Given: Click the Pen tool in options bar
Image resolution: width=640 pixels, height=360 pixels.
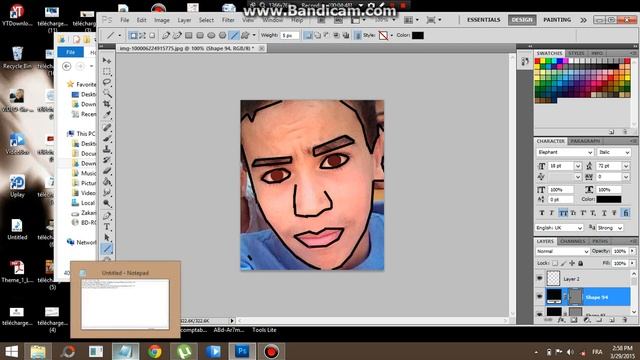Looking at the screenshot, I should click(166, 36).
